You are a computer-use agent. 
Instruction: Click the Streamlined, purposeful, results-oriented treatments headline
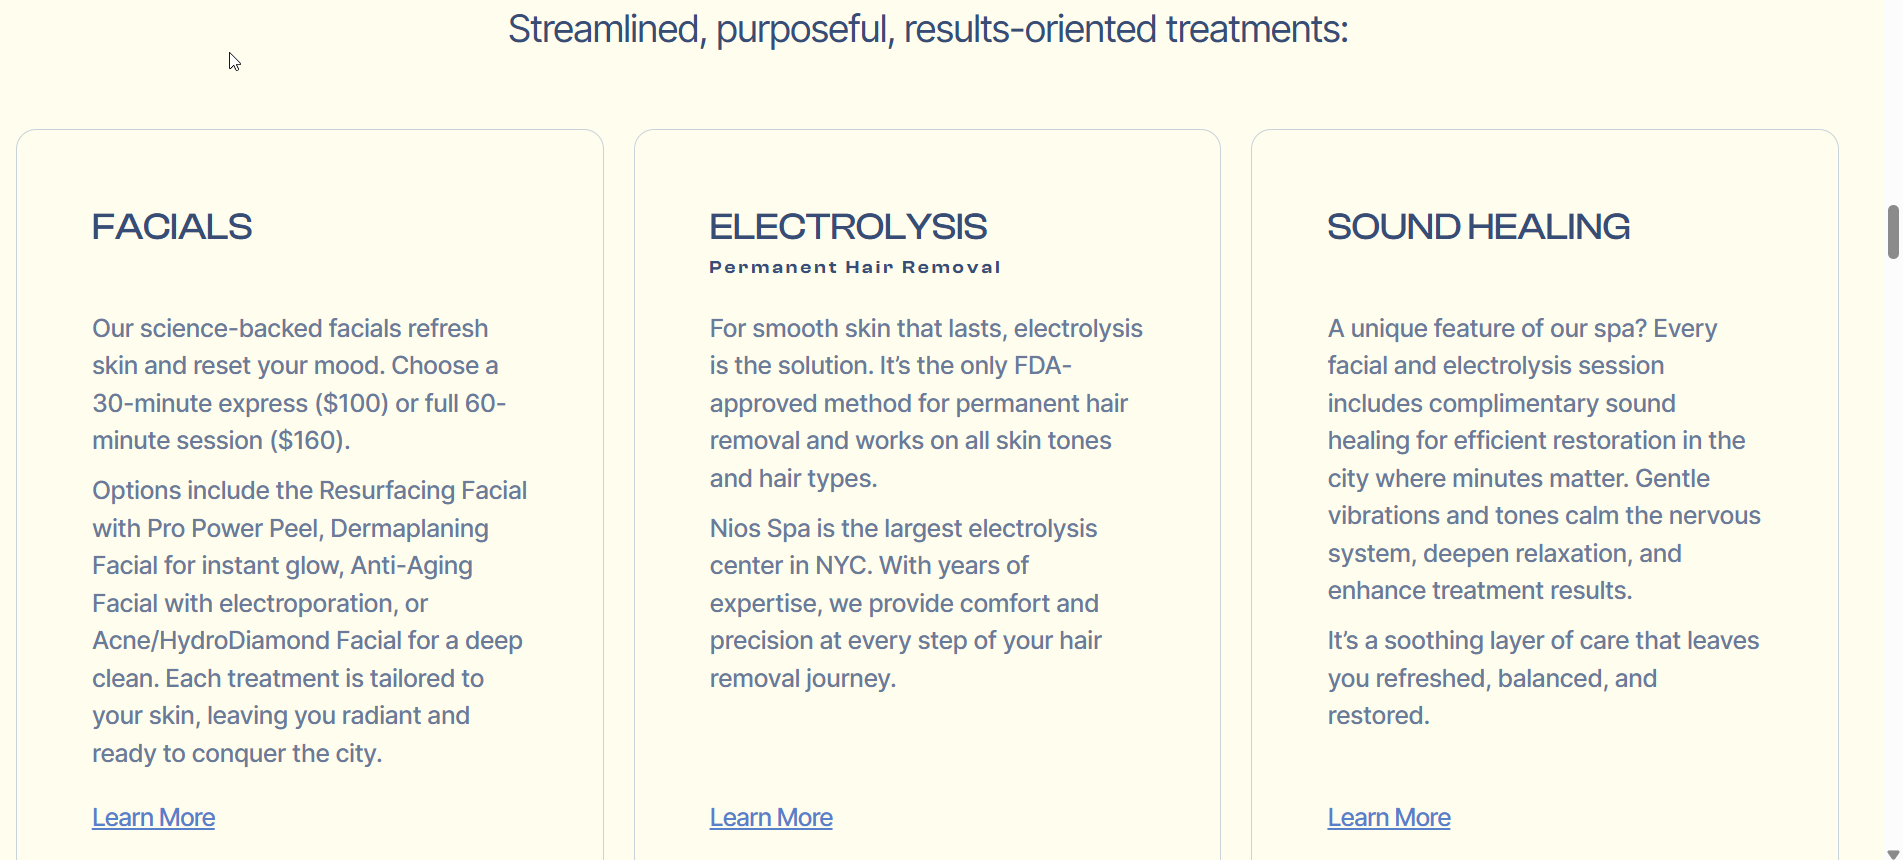[x=927, y=29]
